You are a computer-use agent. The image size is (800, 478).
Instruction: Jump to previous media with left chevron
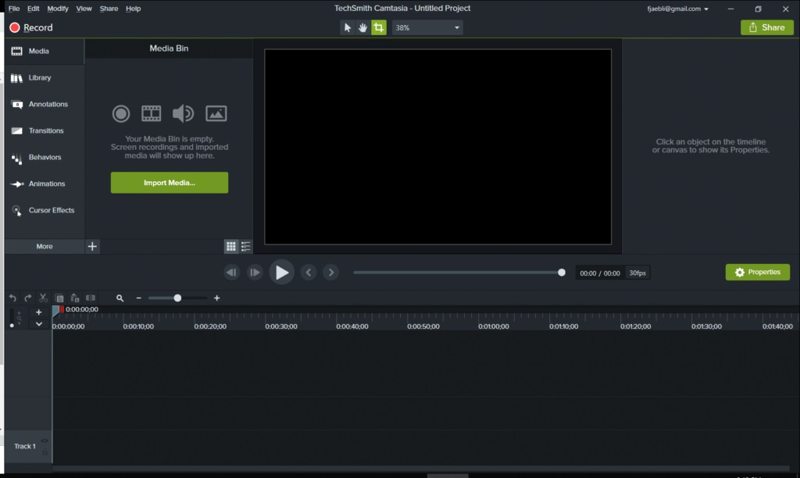click(x=308, y=272)
